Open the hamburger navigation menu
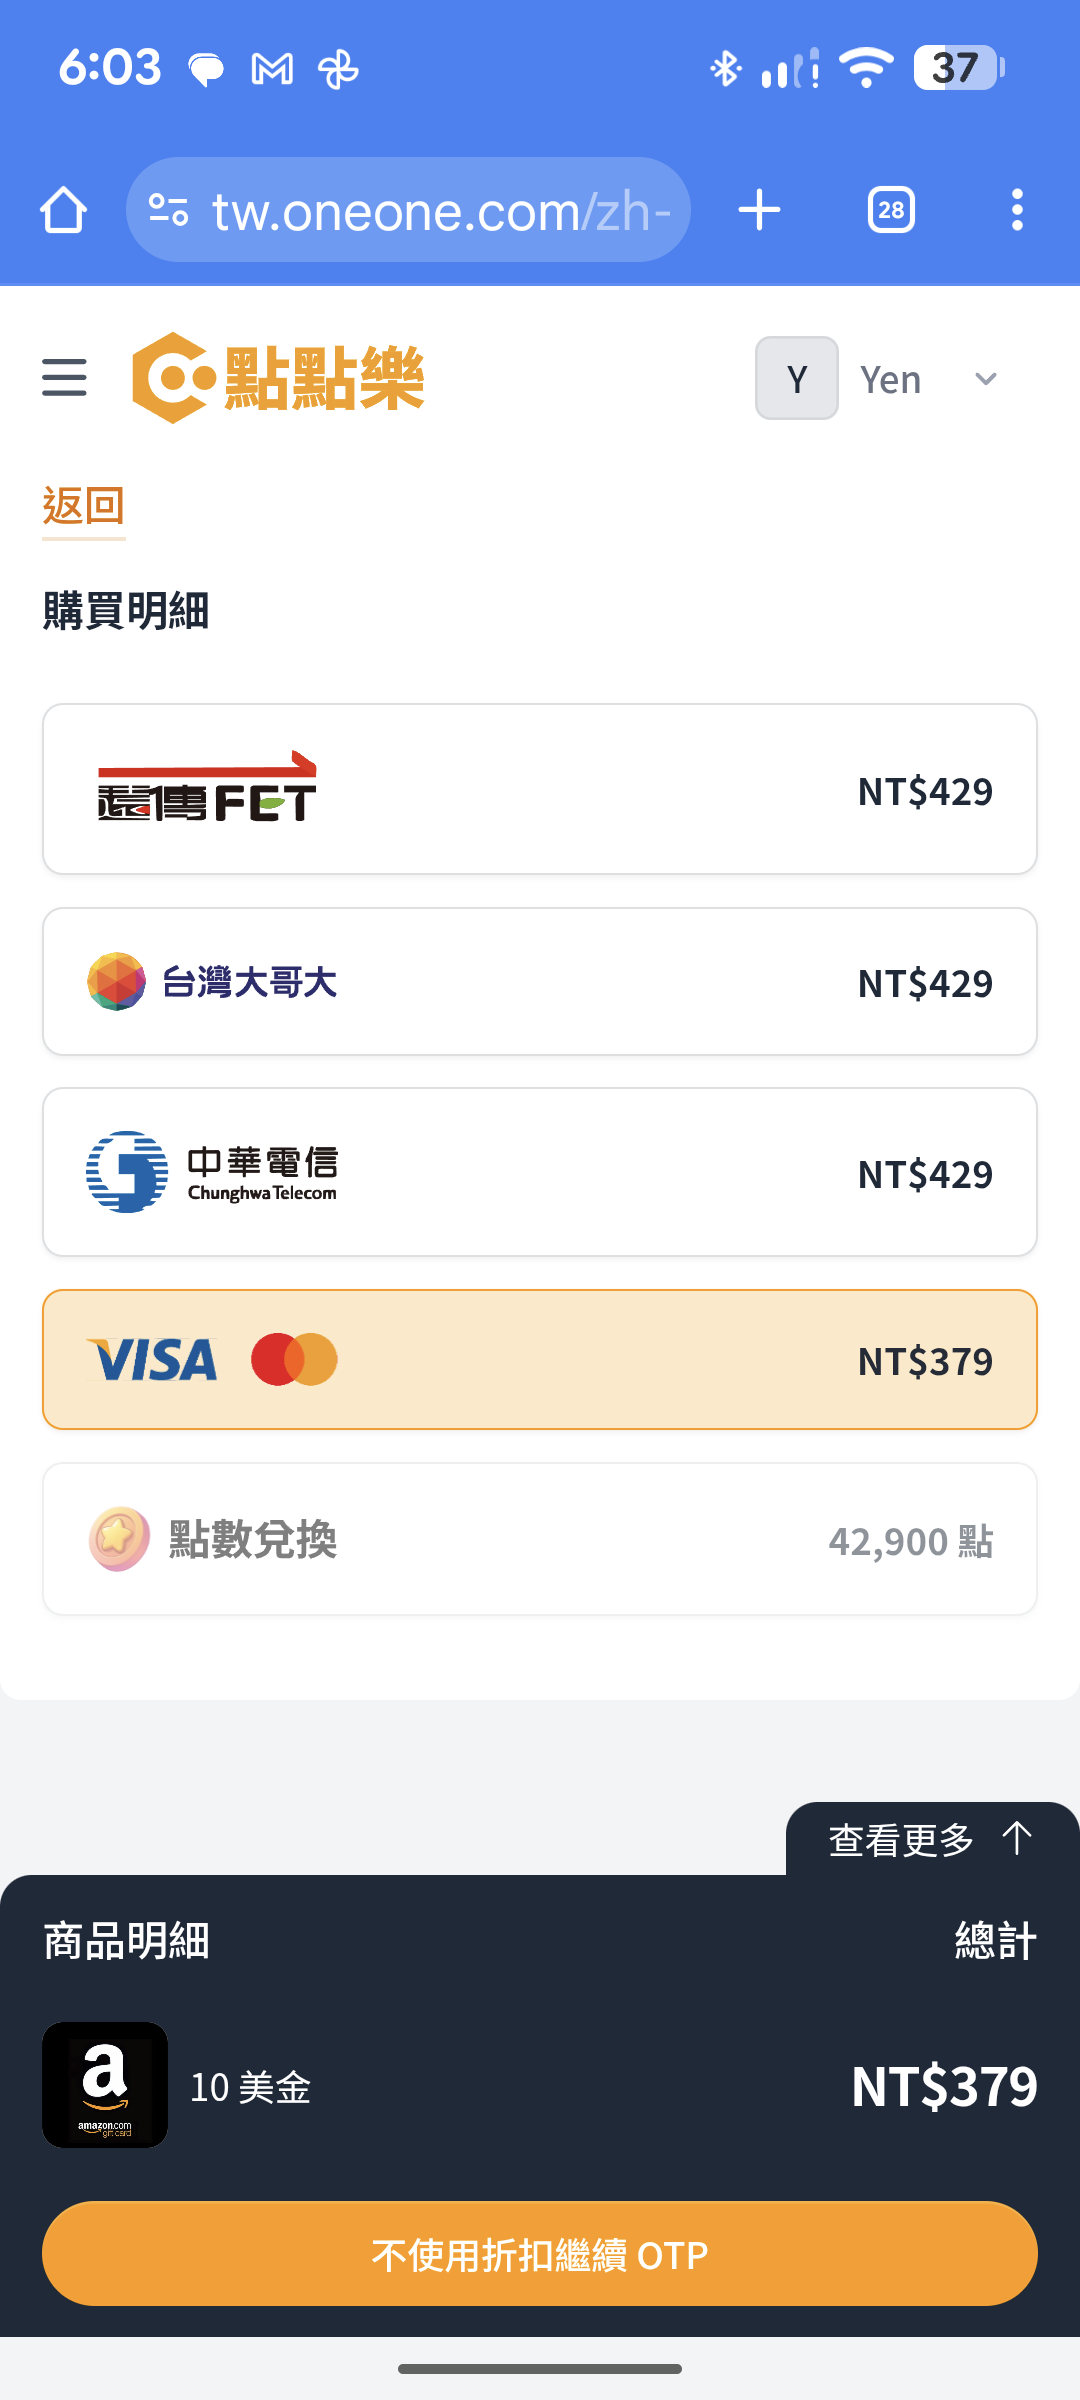This screenshot has height=2400, width=1080. [64, 378]
